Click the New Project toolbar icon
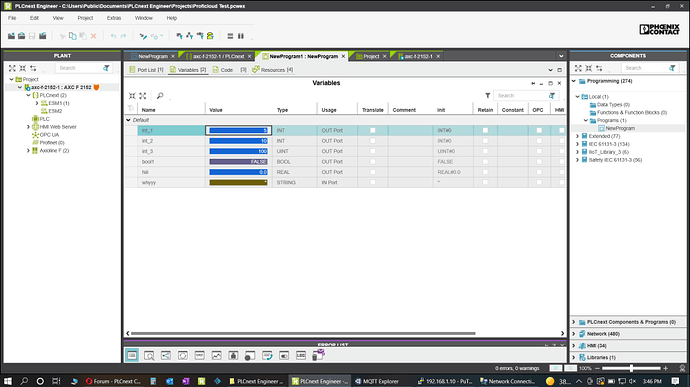The height and width of the screenshot is (387, 690). point(11,36)
